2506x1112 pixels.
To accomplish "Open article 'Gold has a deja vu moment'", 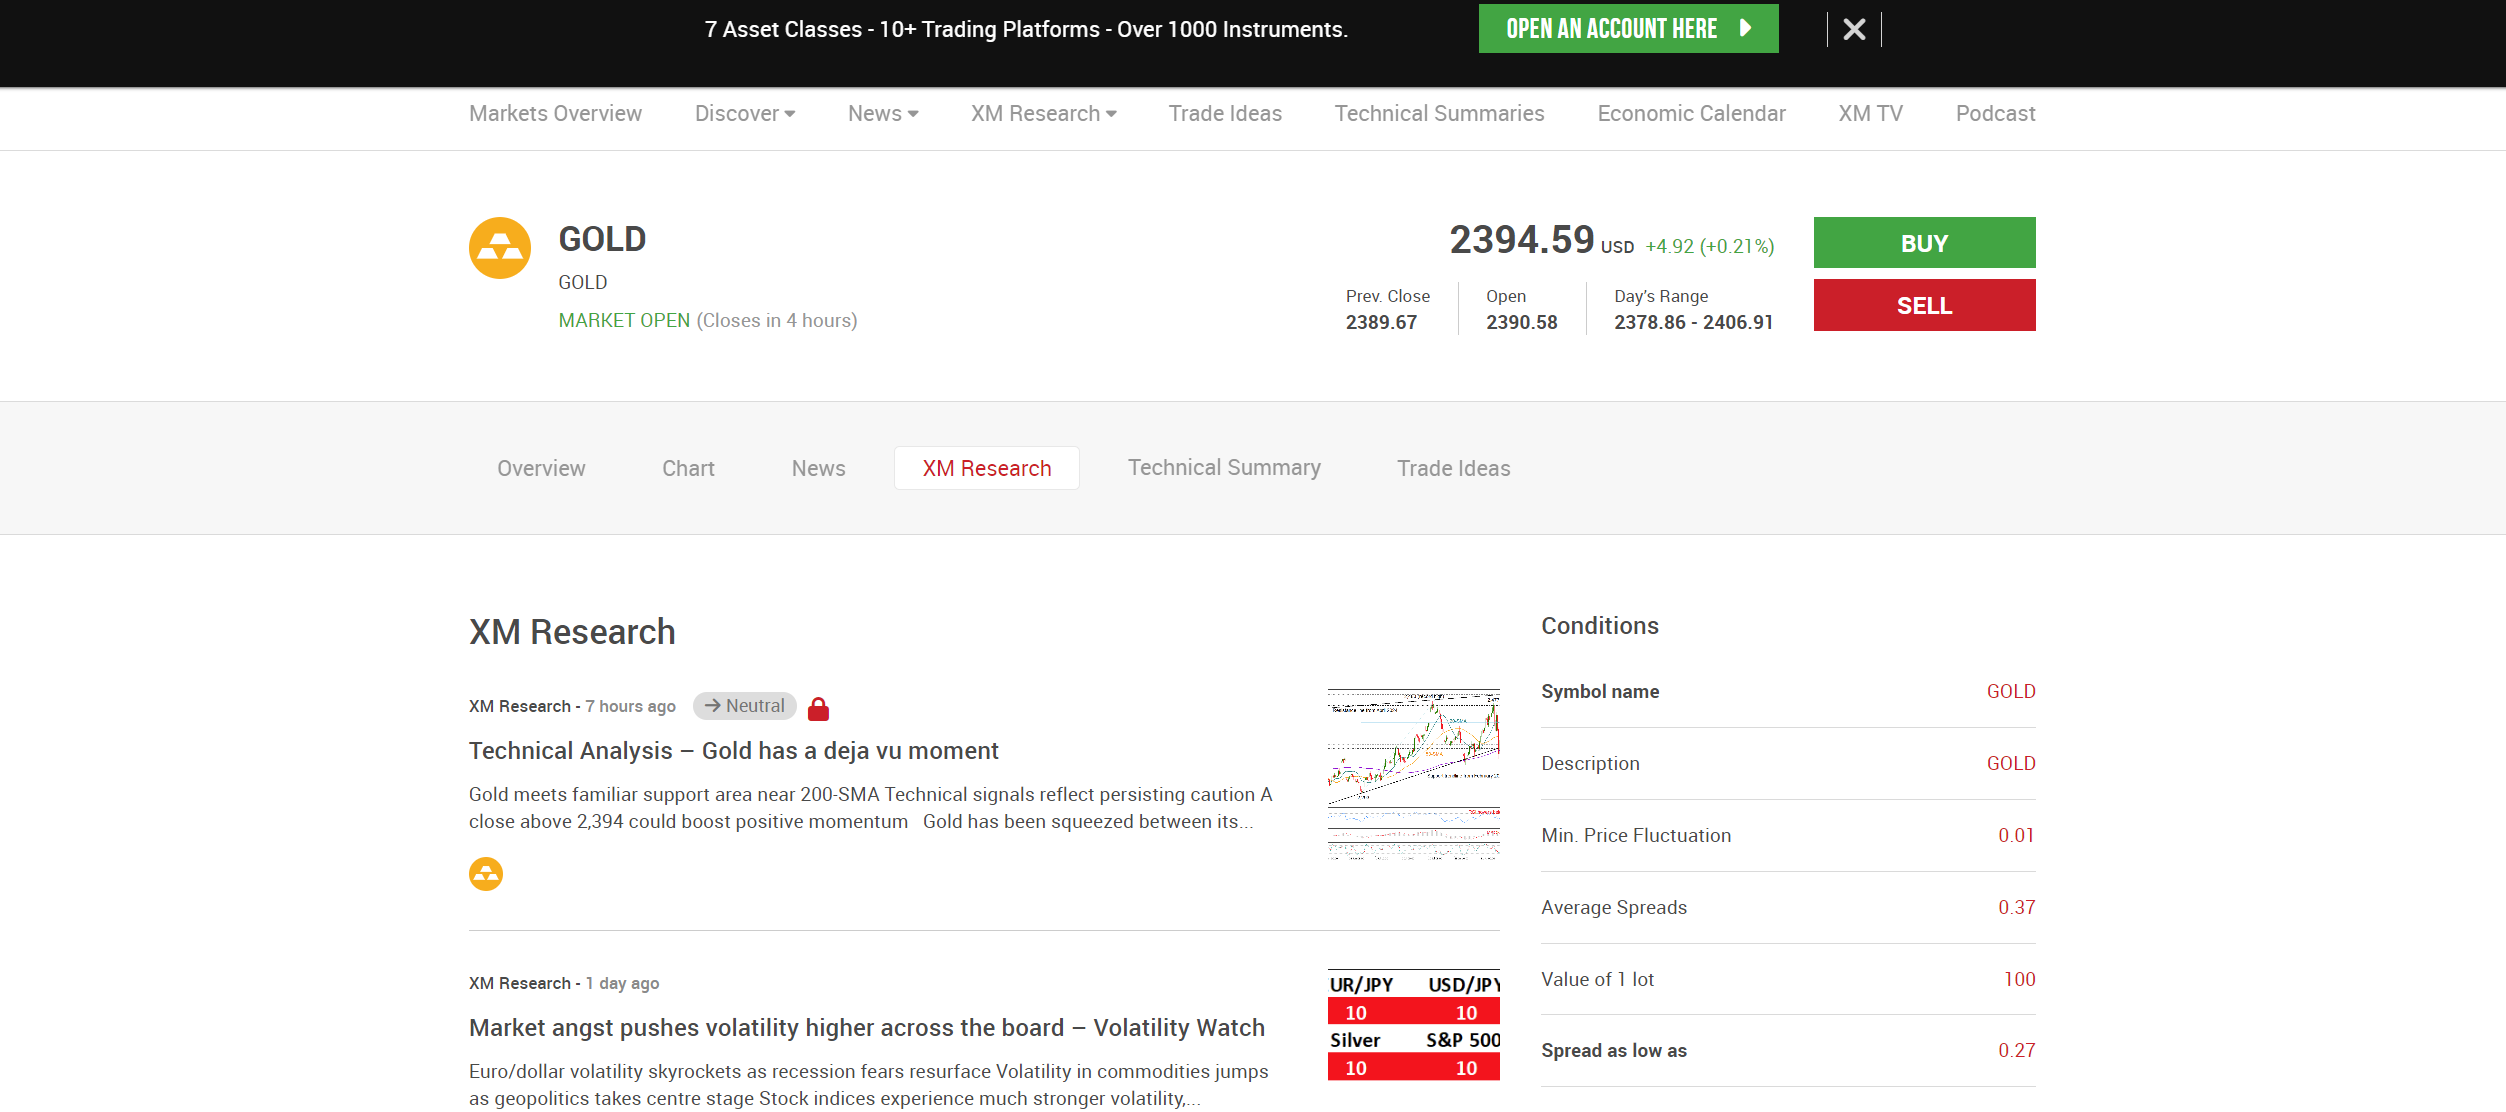I will coord(733,751).
